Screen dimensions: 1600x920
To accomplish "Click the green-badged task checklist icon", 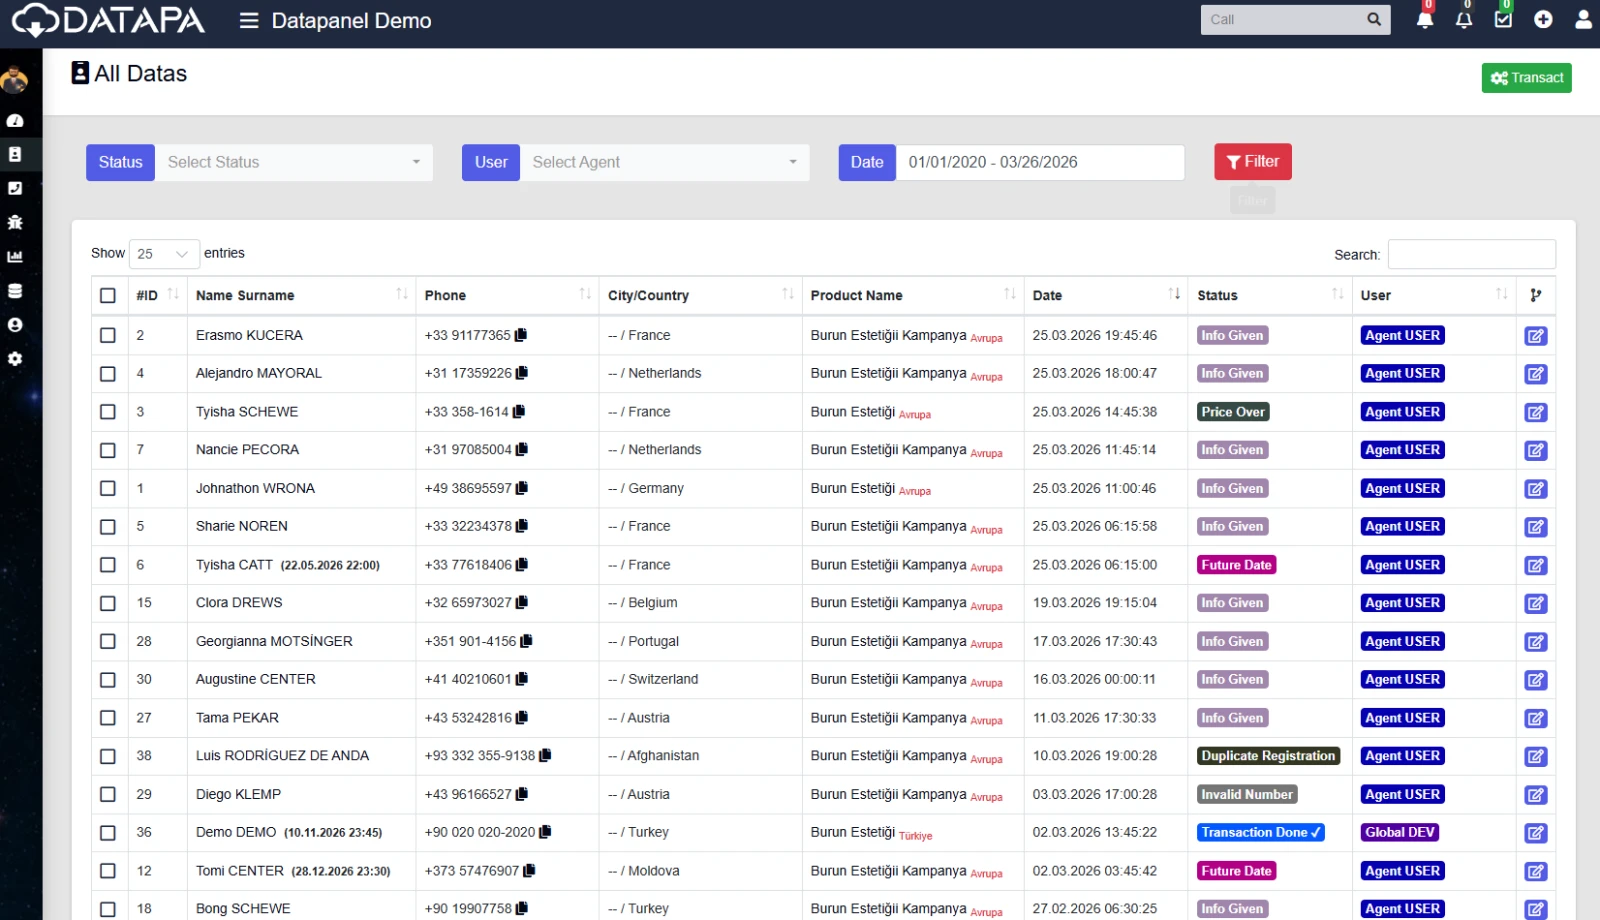I will coord(1503,19).
